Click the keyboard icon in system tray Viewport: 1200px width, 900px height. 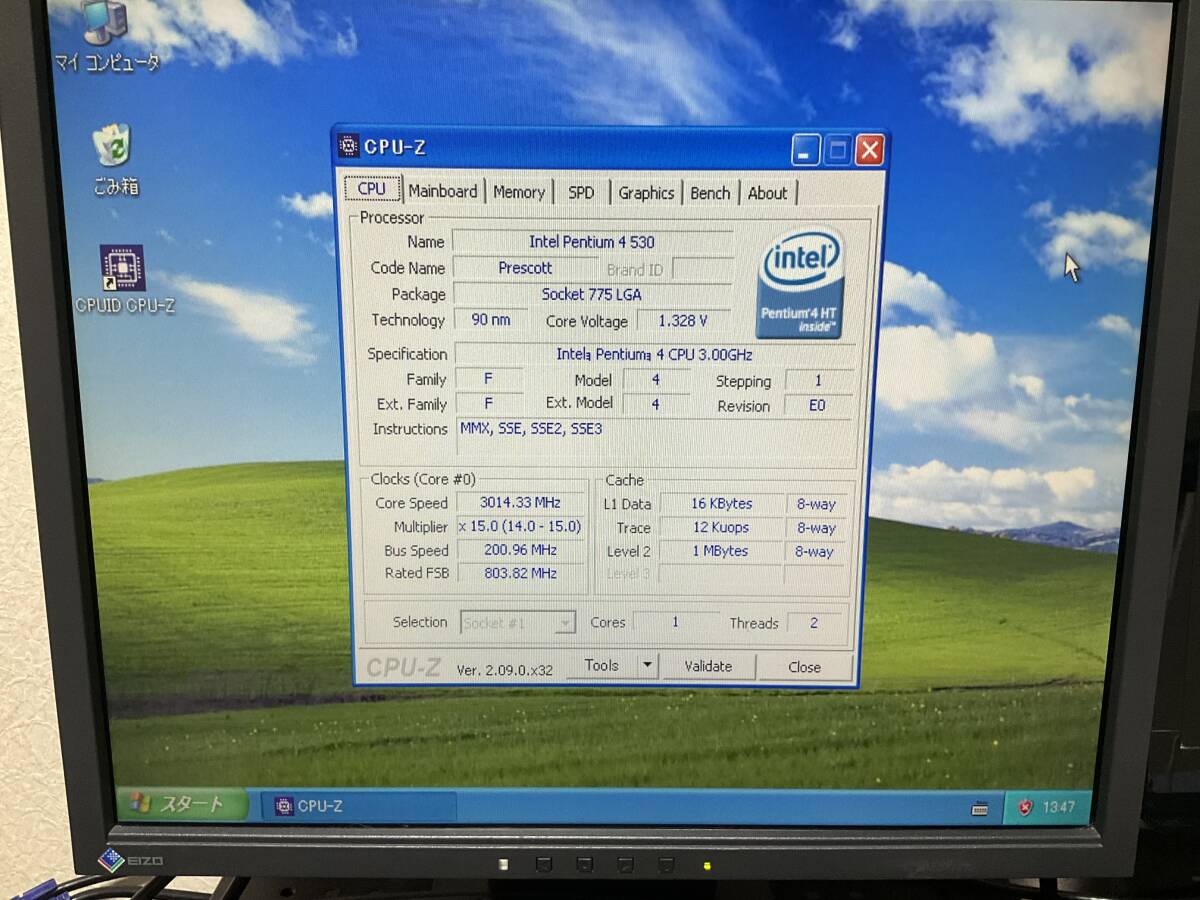point(979,808)
